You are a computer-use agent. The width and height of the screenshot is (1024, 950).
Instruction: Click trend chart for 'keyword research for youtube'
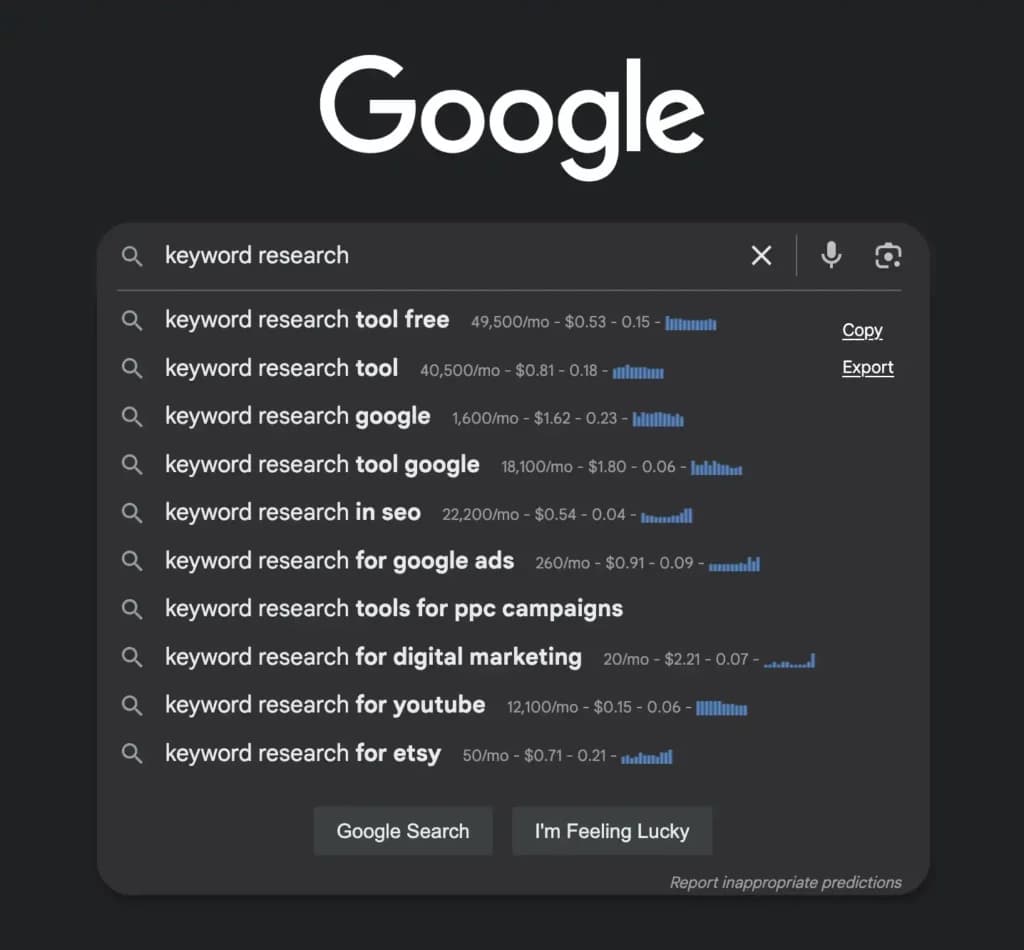(722, 708)
